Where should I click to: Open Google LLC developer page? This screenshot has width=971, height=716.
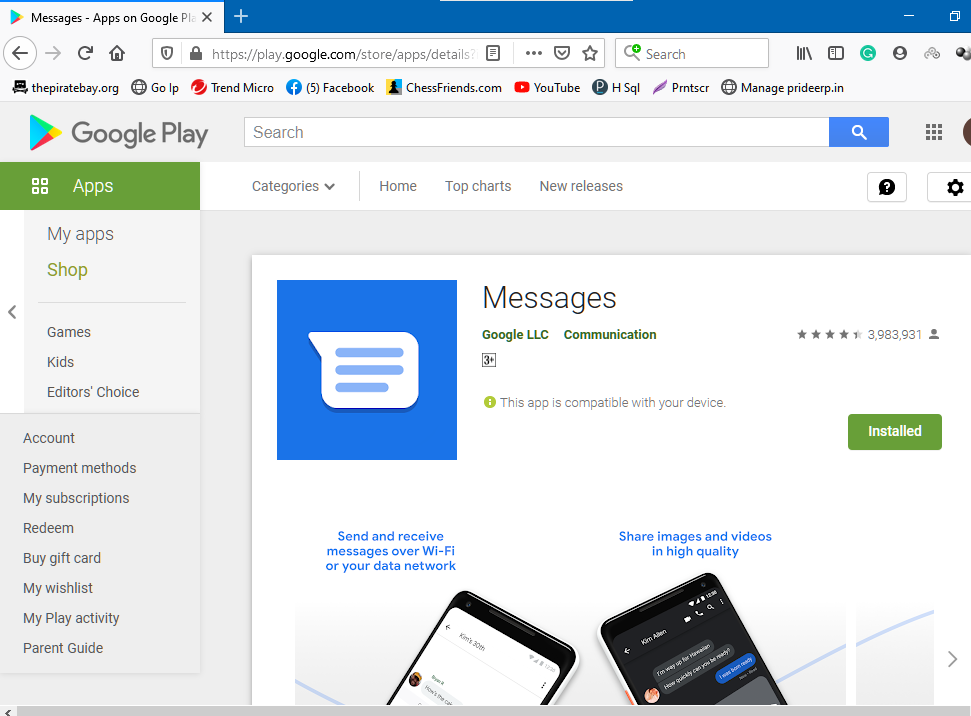515,334
